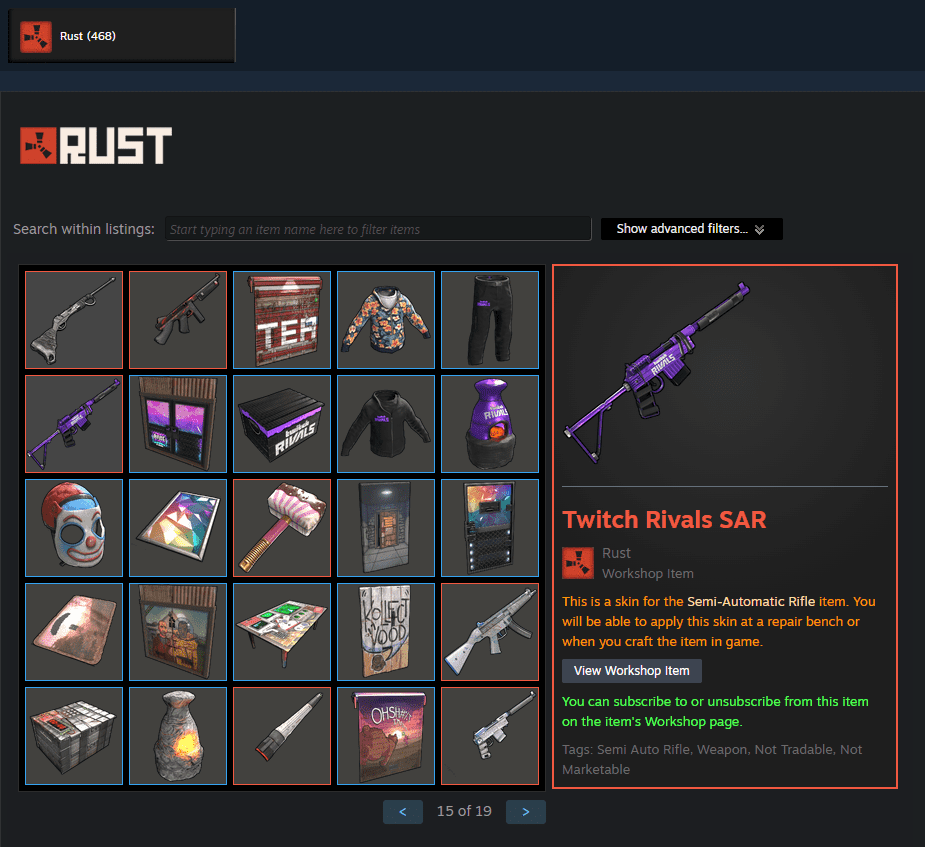This screenshot has height=847, width=925.
Task: Select the pink candy hammer item
Action: coord(282,528)
